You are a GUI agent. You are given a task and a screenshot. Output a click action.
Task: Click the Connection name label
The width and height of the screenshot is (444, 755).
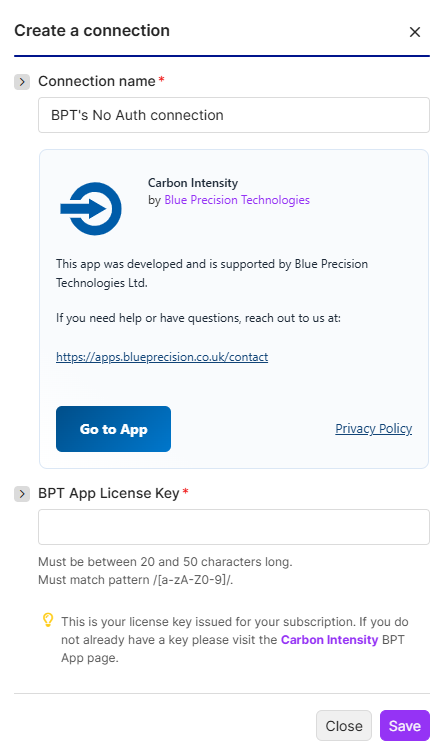click(97, 81)
